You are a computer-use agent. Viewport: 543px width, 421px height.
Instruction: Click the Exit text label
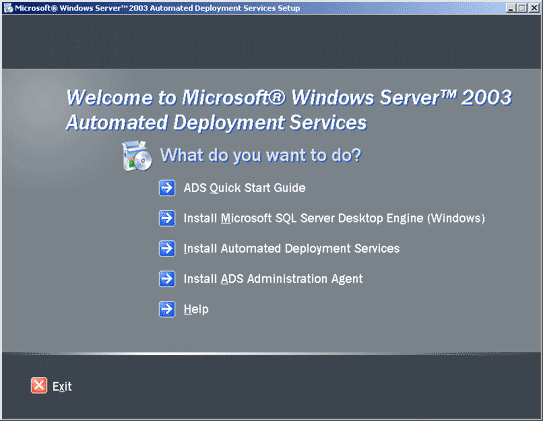click(x=62, y=386)
